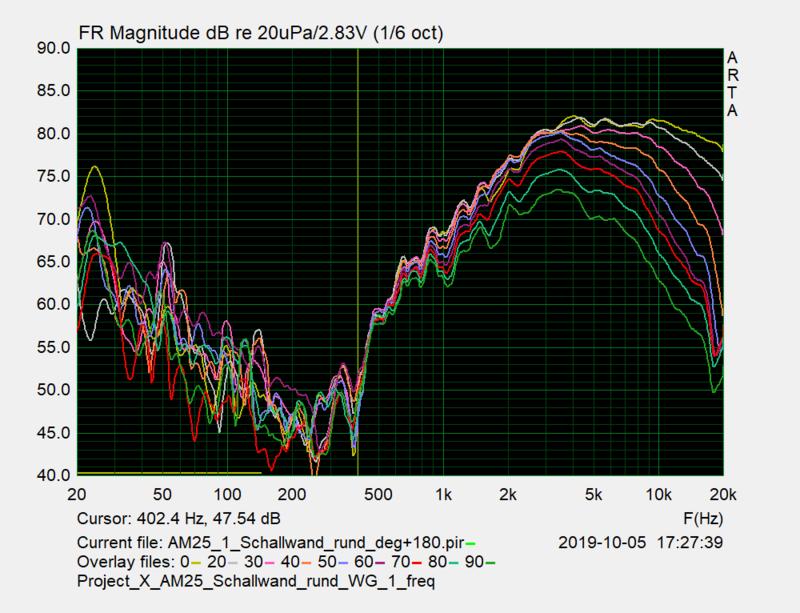Click the 100 label on the frequency axis

pos(227,494)
